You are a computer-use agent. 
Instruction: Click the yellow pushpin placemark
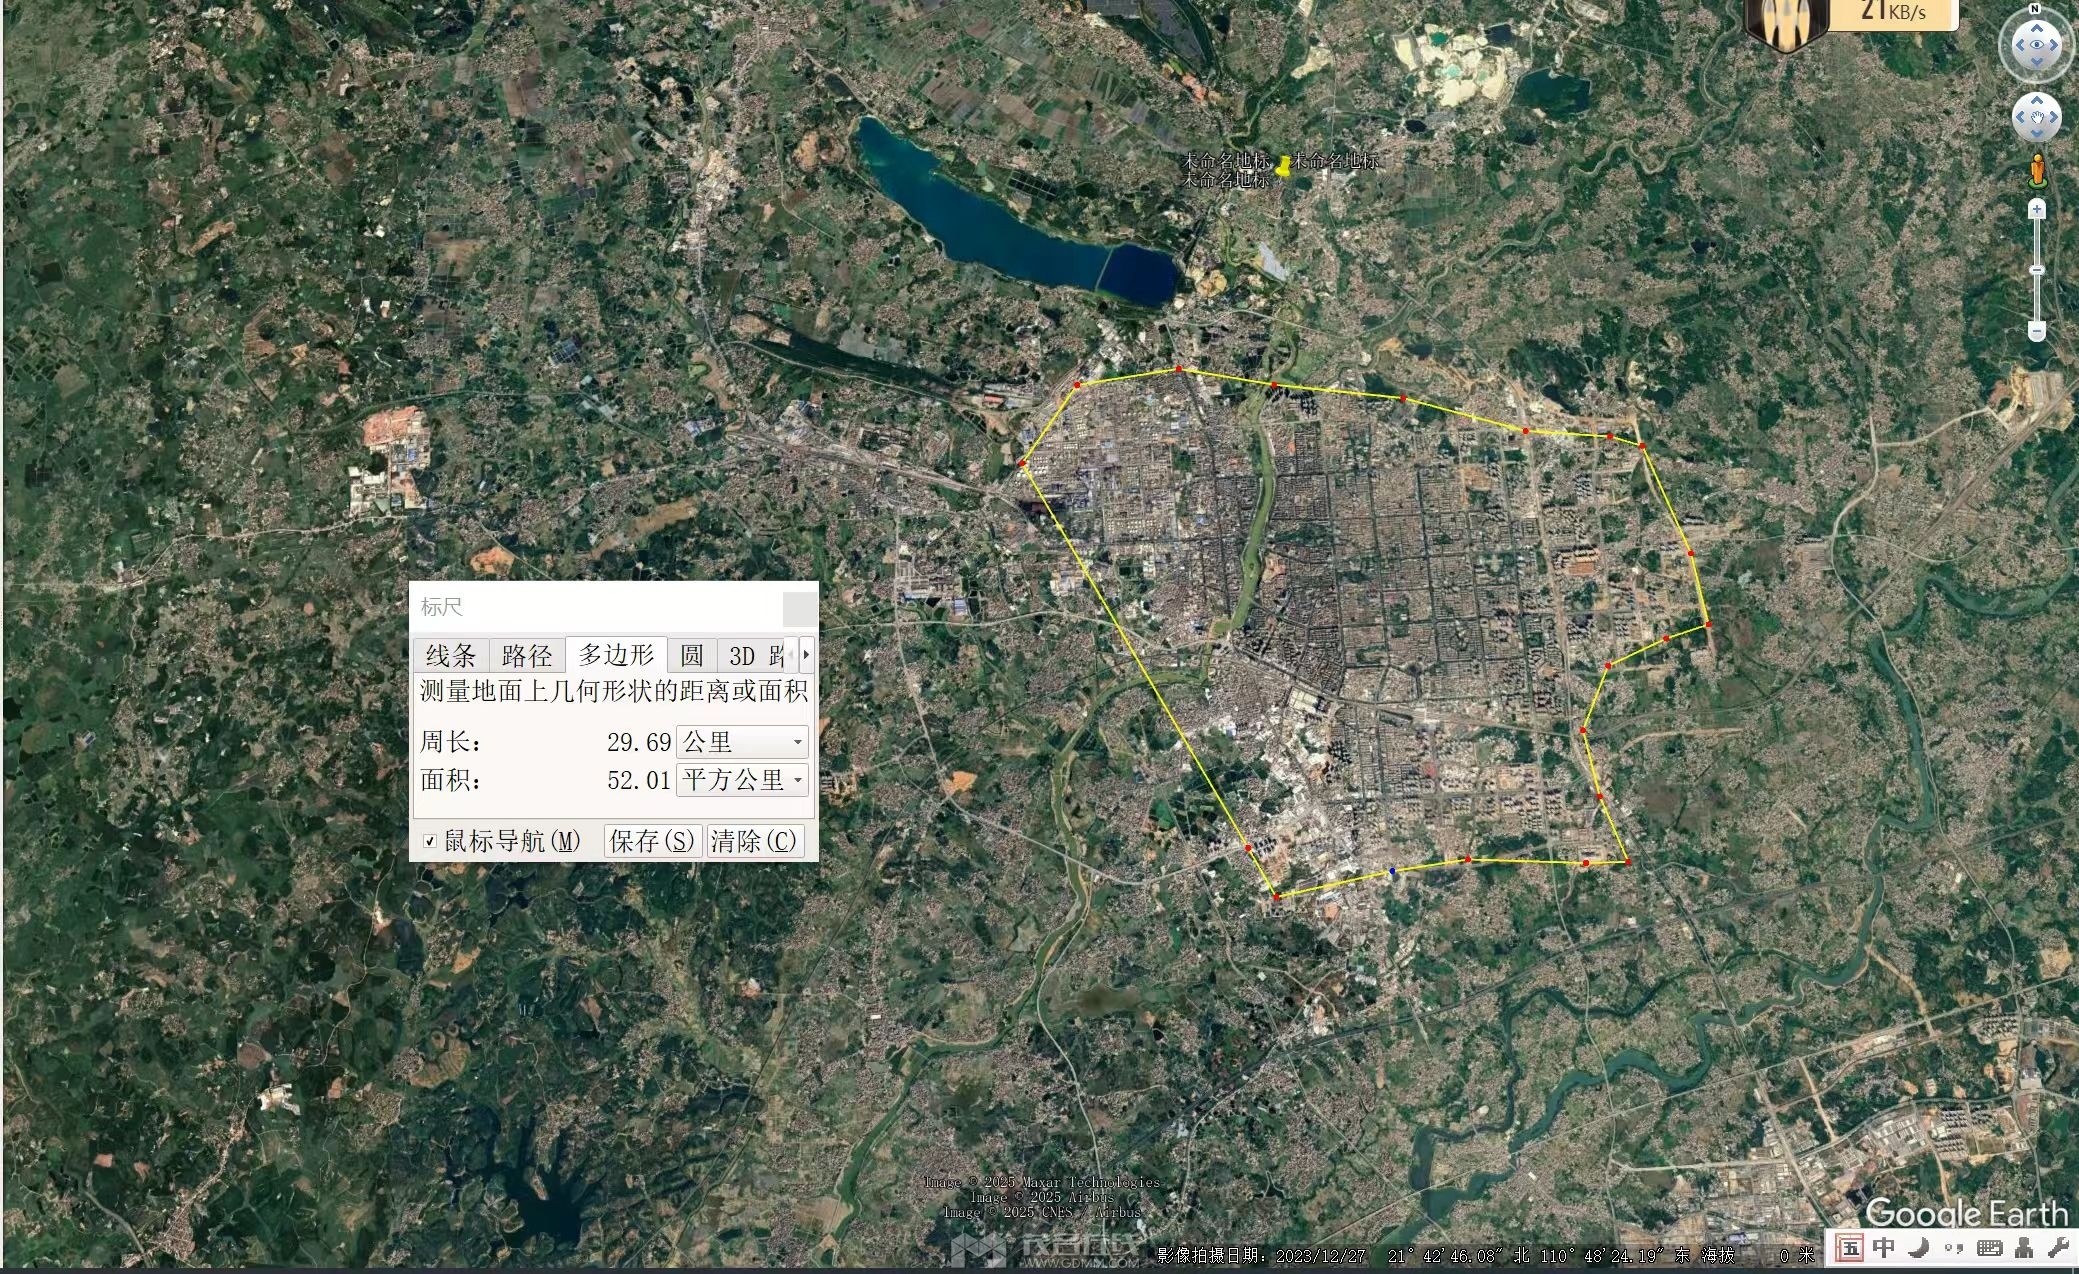1282,165
